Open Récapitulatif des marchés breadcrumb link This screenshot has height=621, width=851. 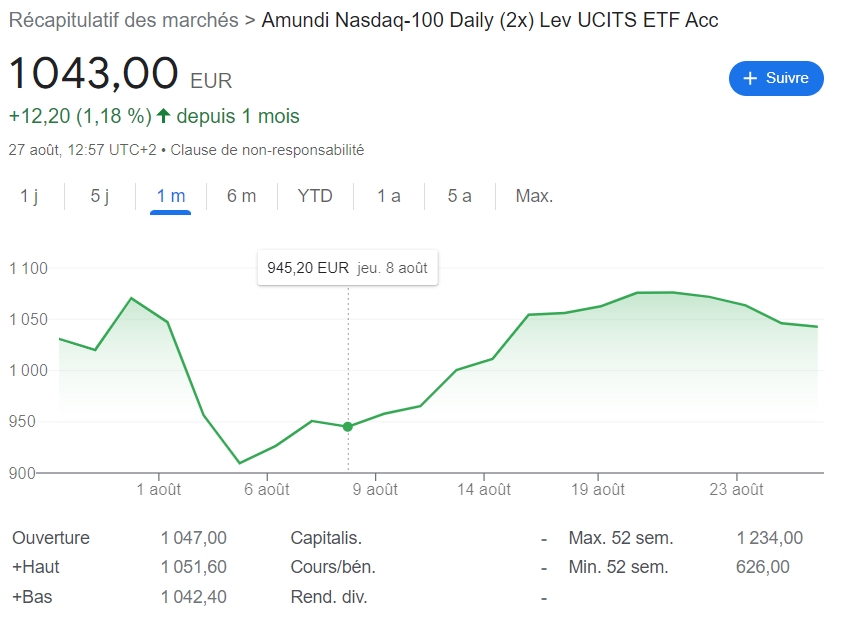pyautogui.click(x=123, y=20)
